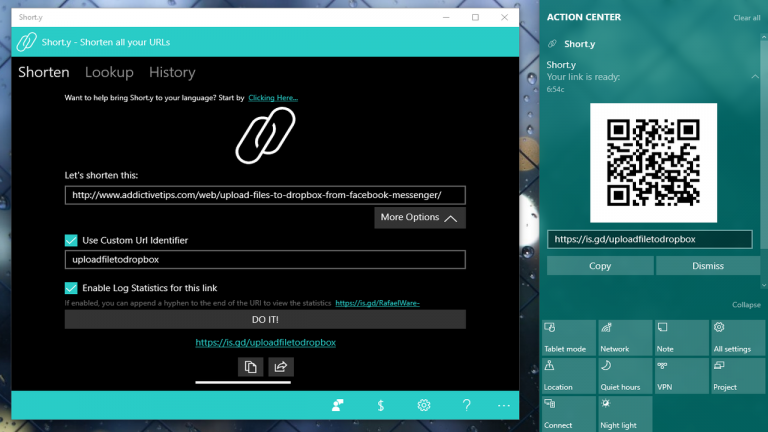Open VPN quick action tile
768x432 pixels.
681,376
